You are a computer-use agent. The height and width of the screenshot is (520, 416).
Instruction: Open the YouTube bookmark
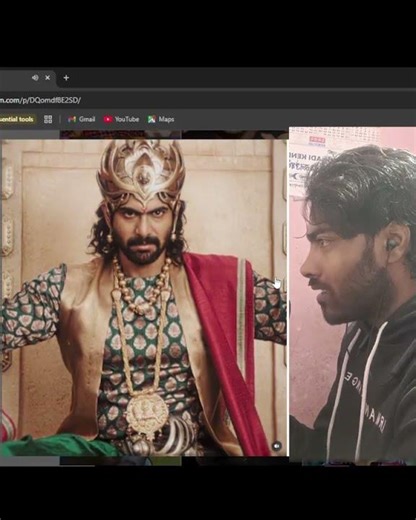[121, 119]
